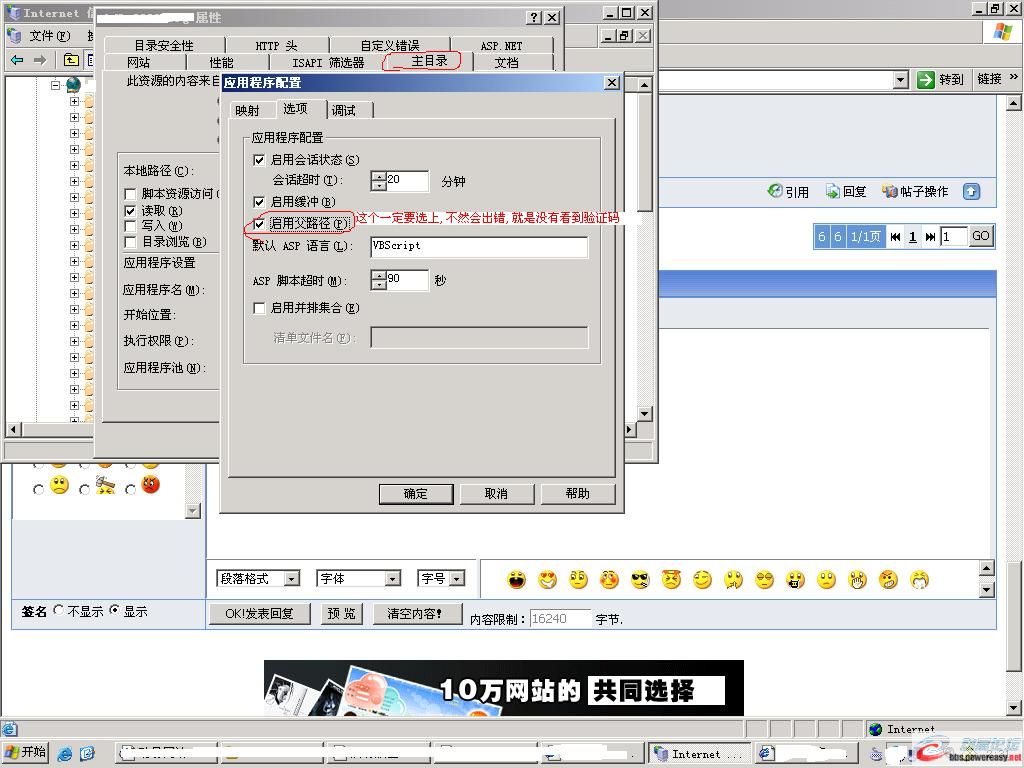
Task: Click the blue back-to-top arrow icon
Action: click(971, 191)
